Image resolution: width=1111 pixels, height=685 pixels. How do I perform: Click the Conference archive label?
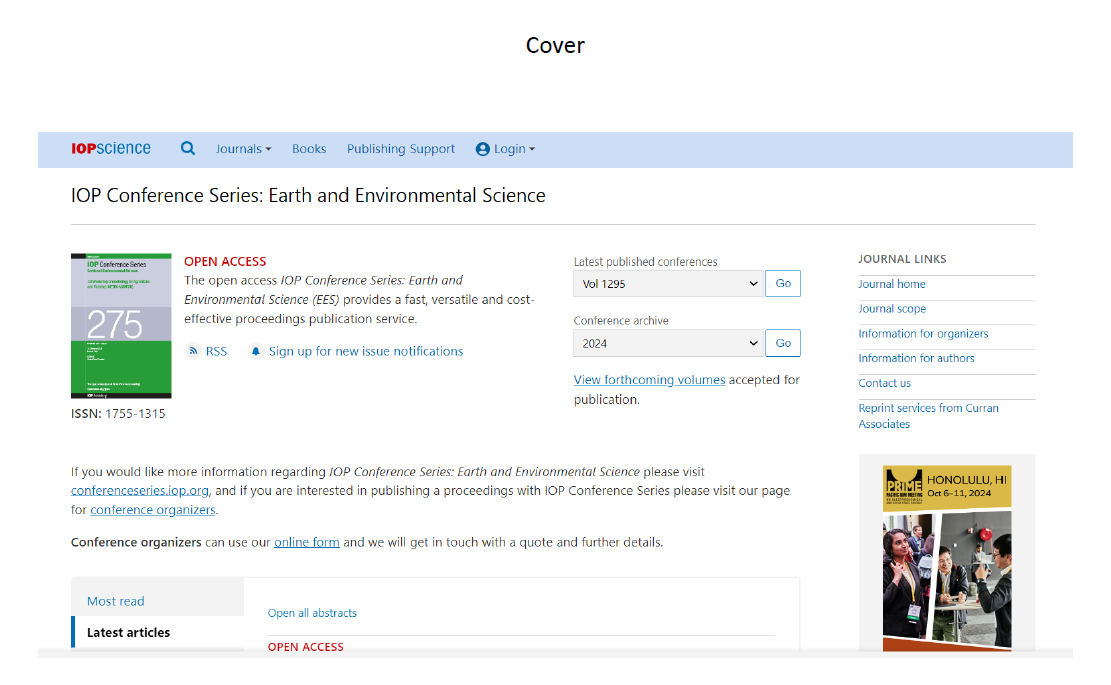(x=621, y=321)
